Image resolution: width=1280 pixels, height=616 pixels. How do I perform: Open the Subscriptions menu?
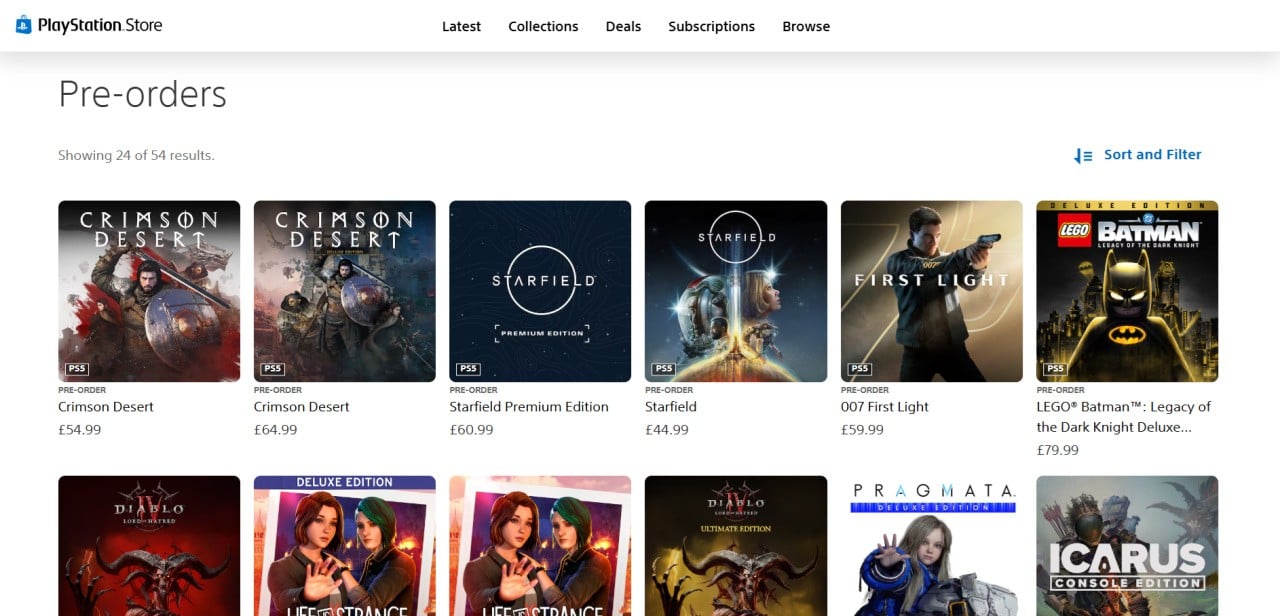coord(711,26)
